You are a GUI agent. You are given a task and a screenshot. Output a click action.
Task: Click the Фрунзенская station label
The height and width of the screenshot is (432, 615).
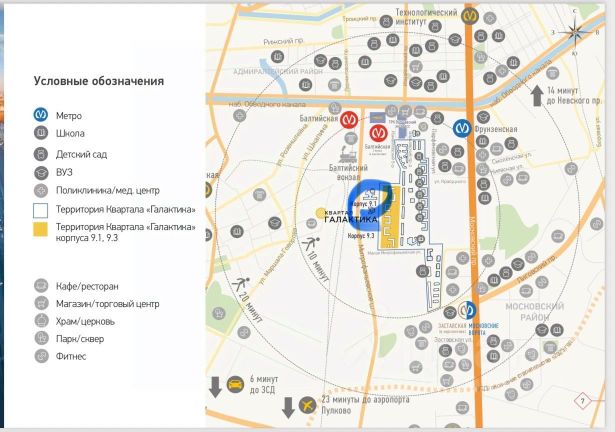496,129
